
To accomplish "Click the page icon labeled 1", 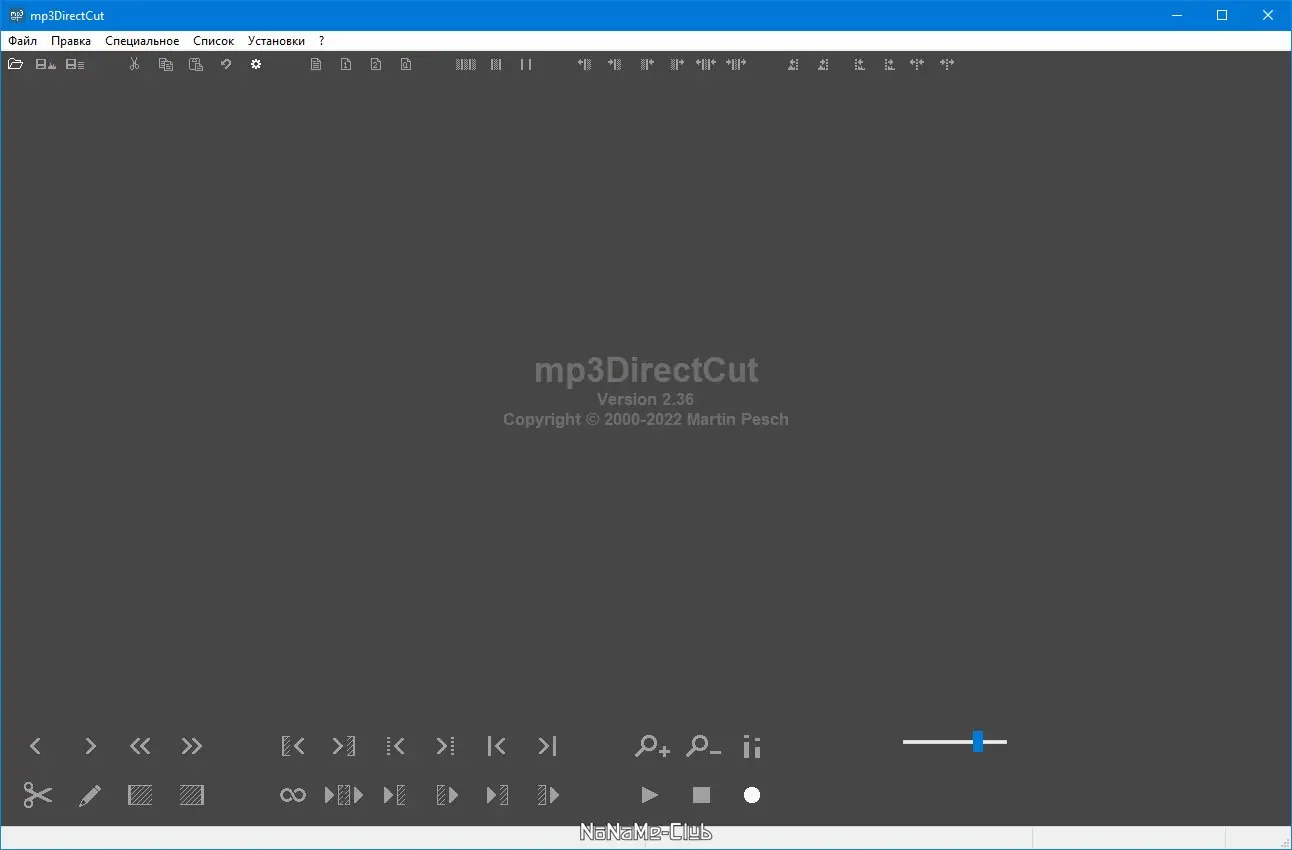I will tap(346, 64).
